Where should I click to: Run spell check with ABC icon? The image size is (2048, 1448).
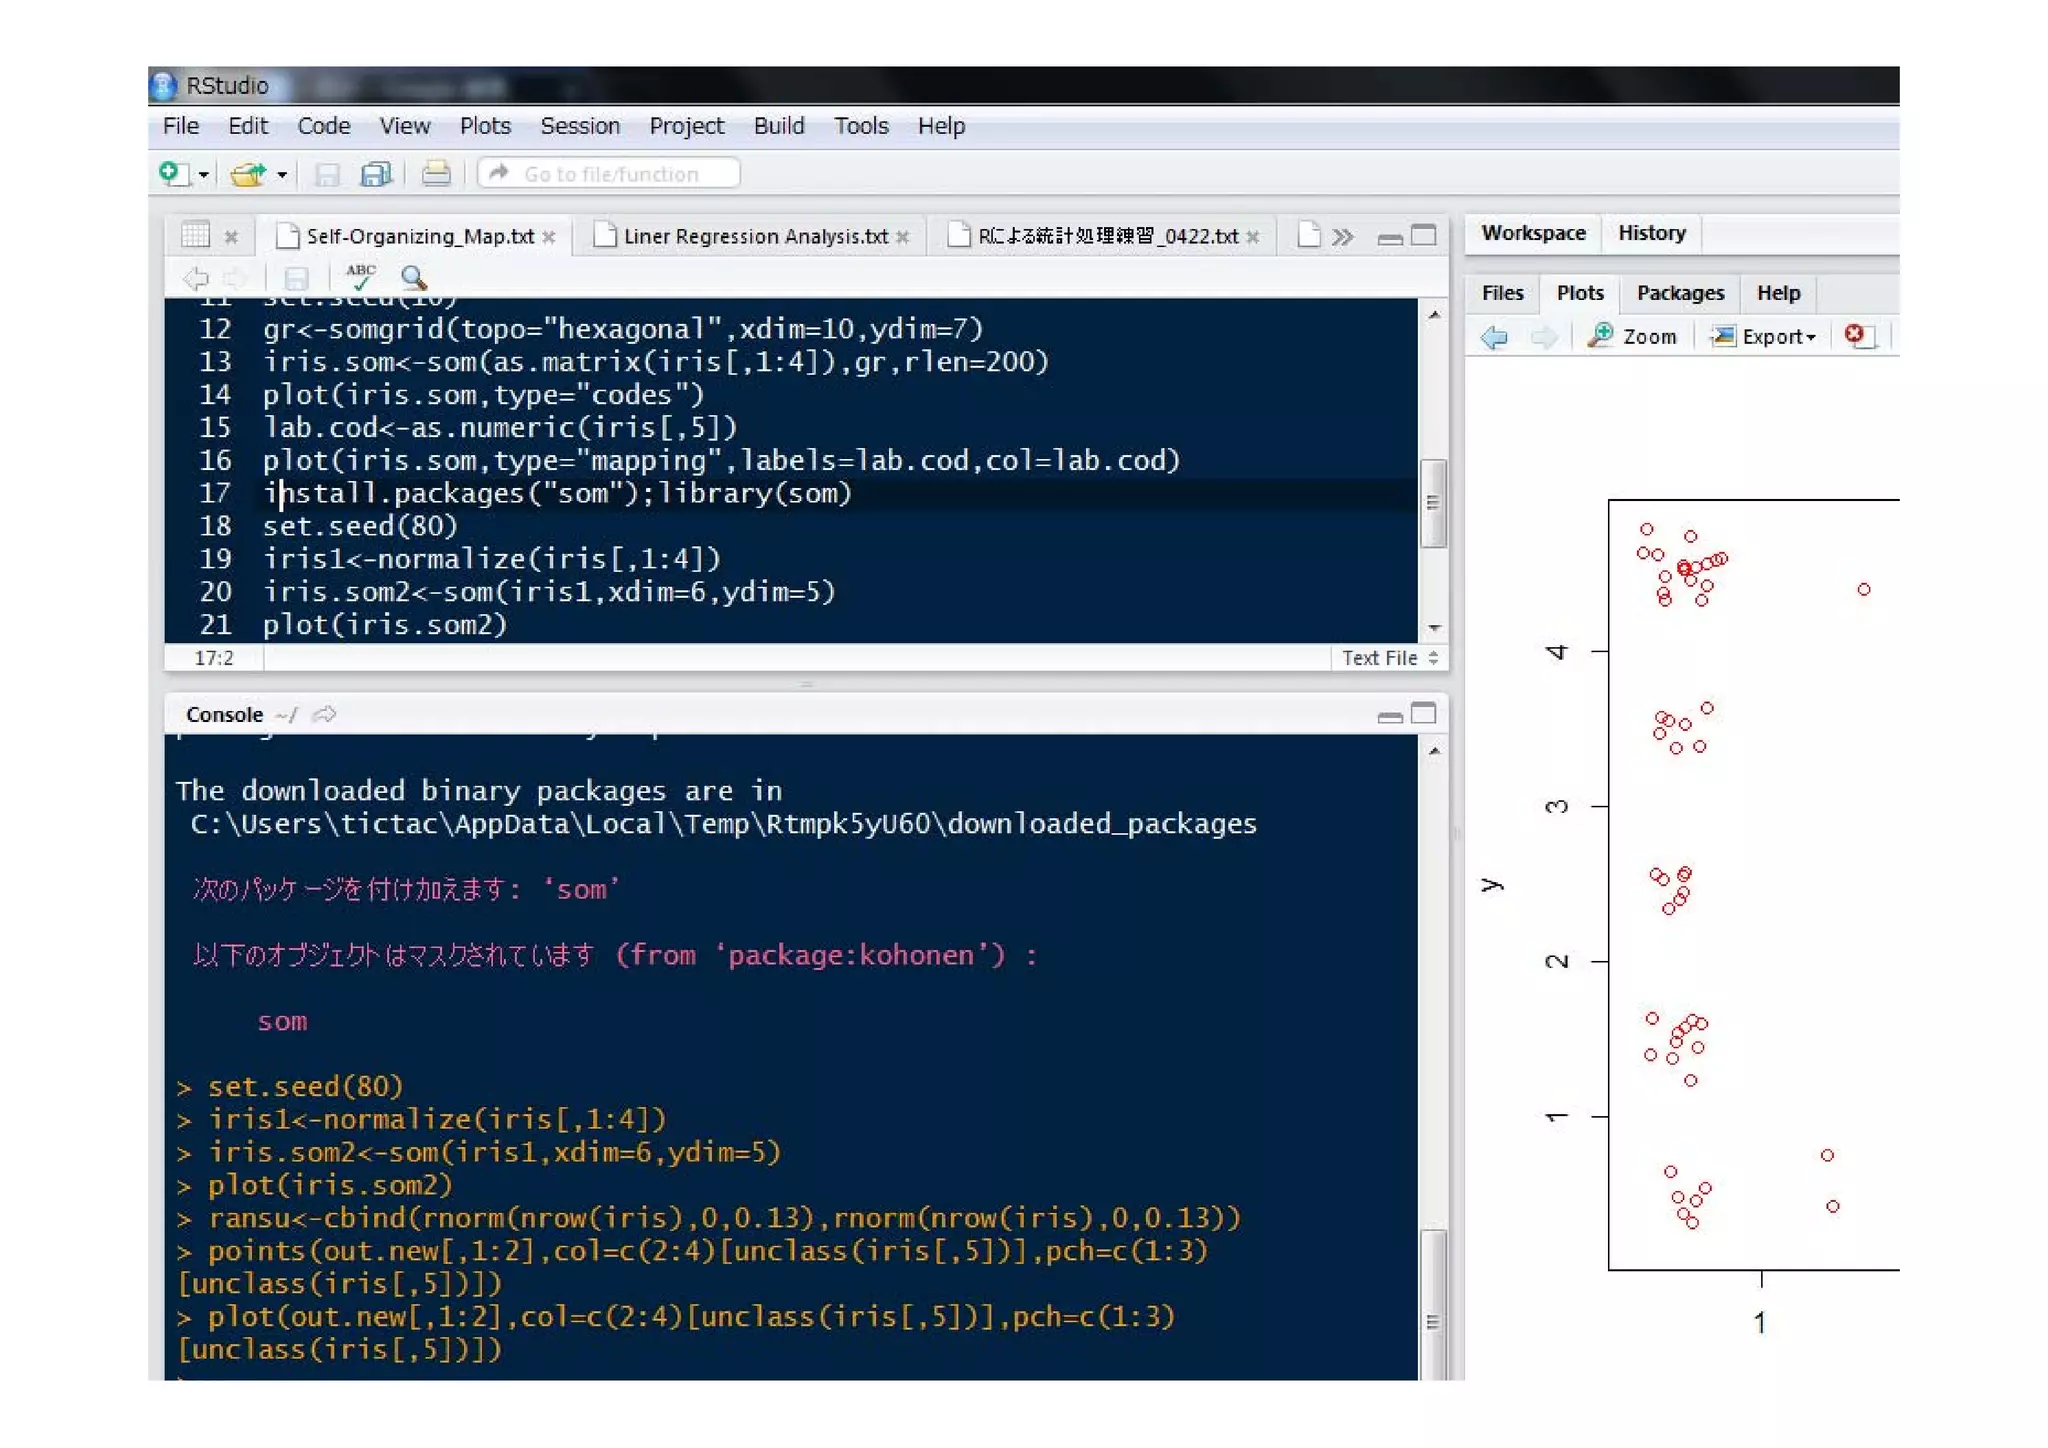[360, 277]
